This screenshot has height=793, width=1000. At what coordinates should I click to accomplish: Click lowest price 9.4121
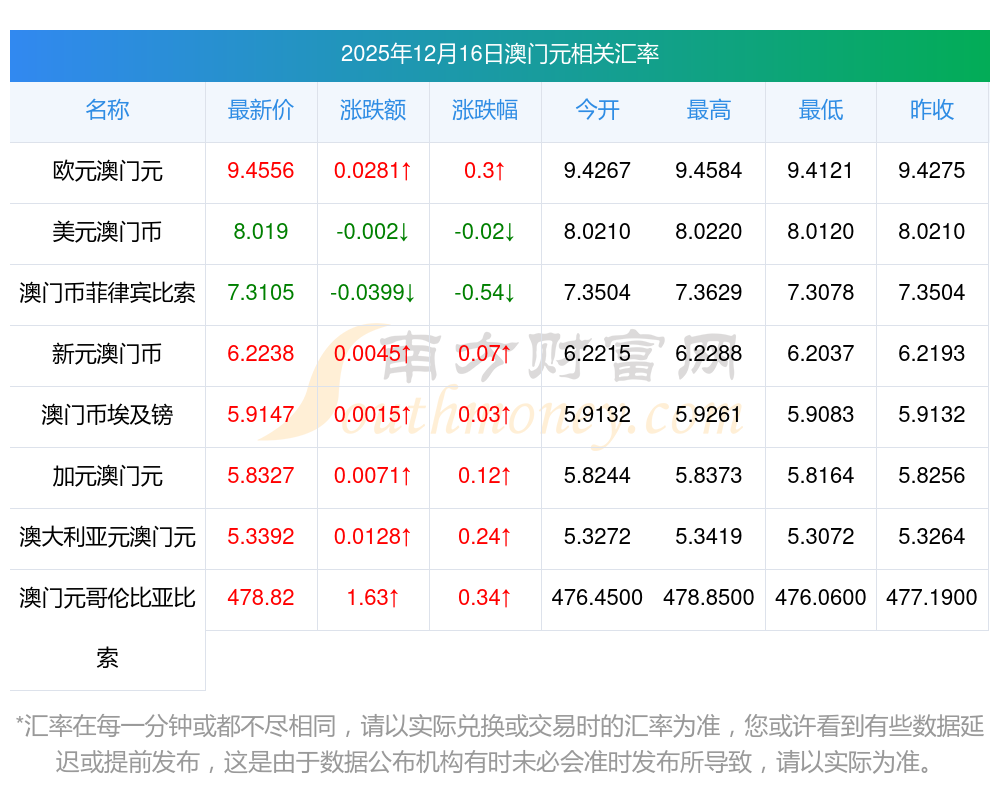coord(820,170)
